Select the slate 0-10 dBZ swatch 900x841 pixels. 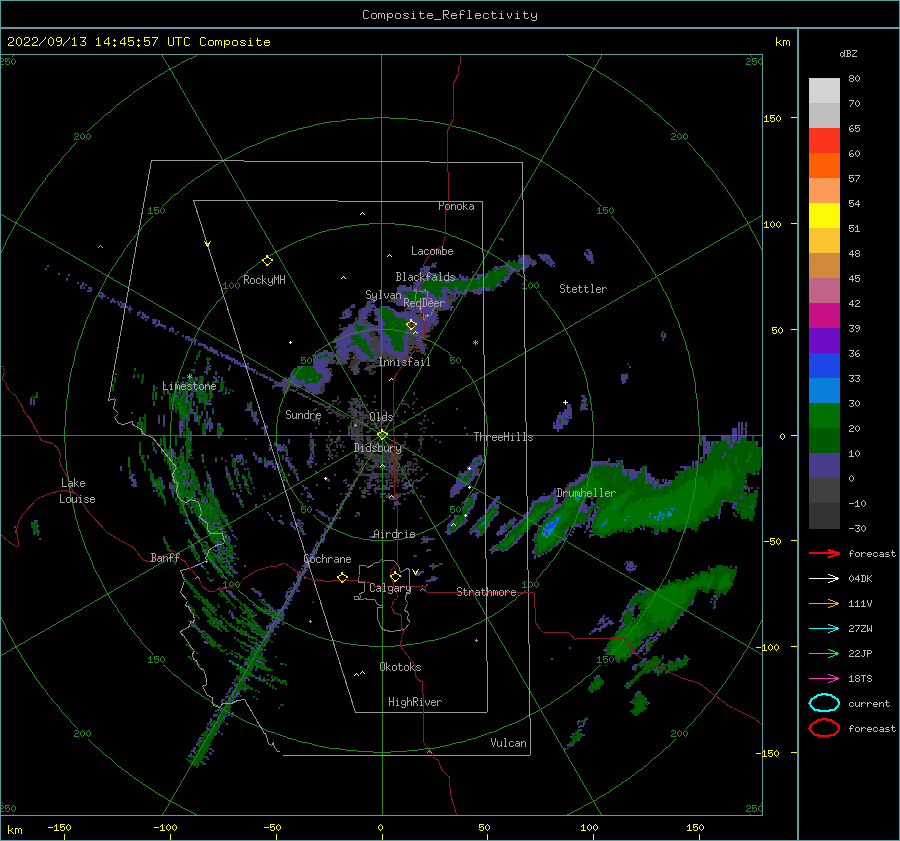[824, 466]
